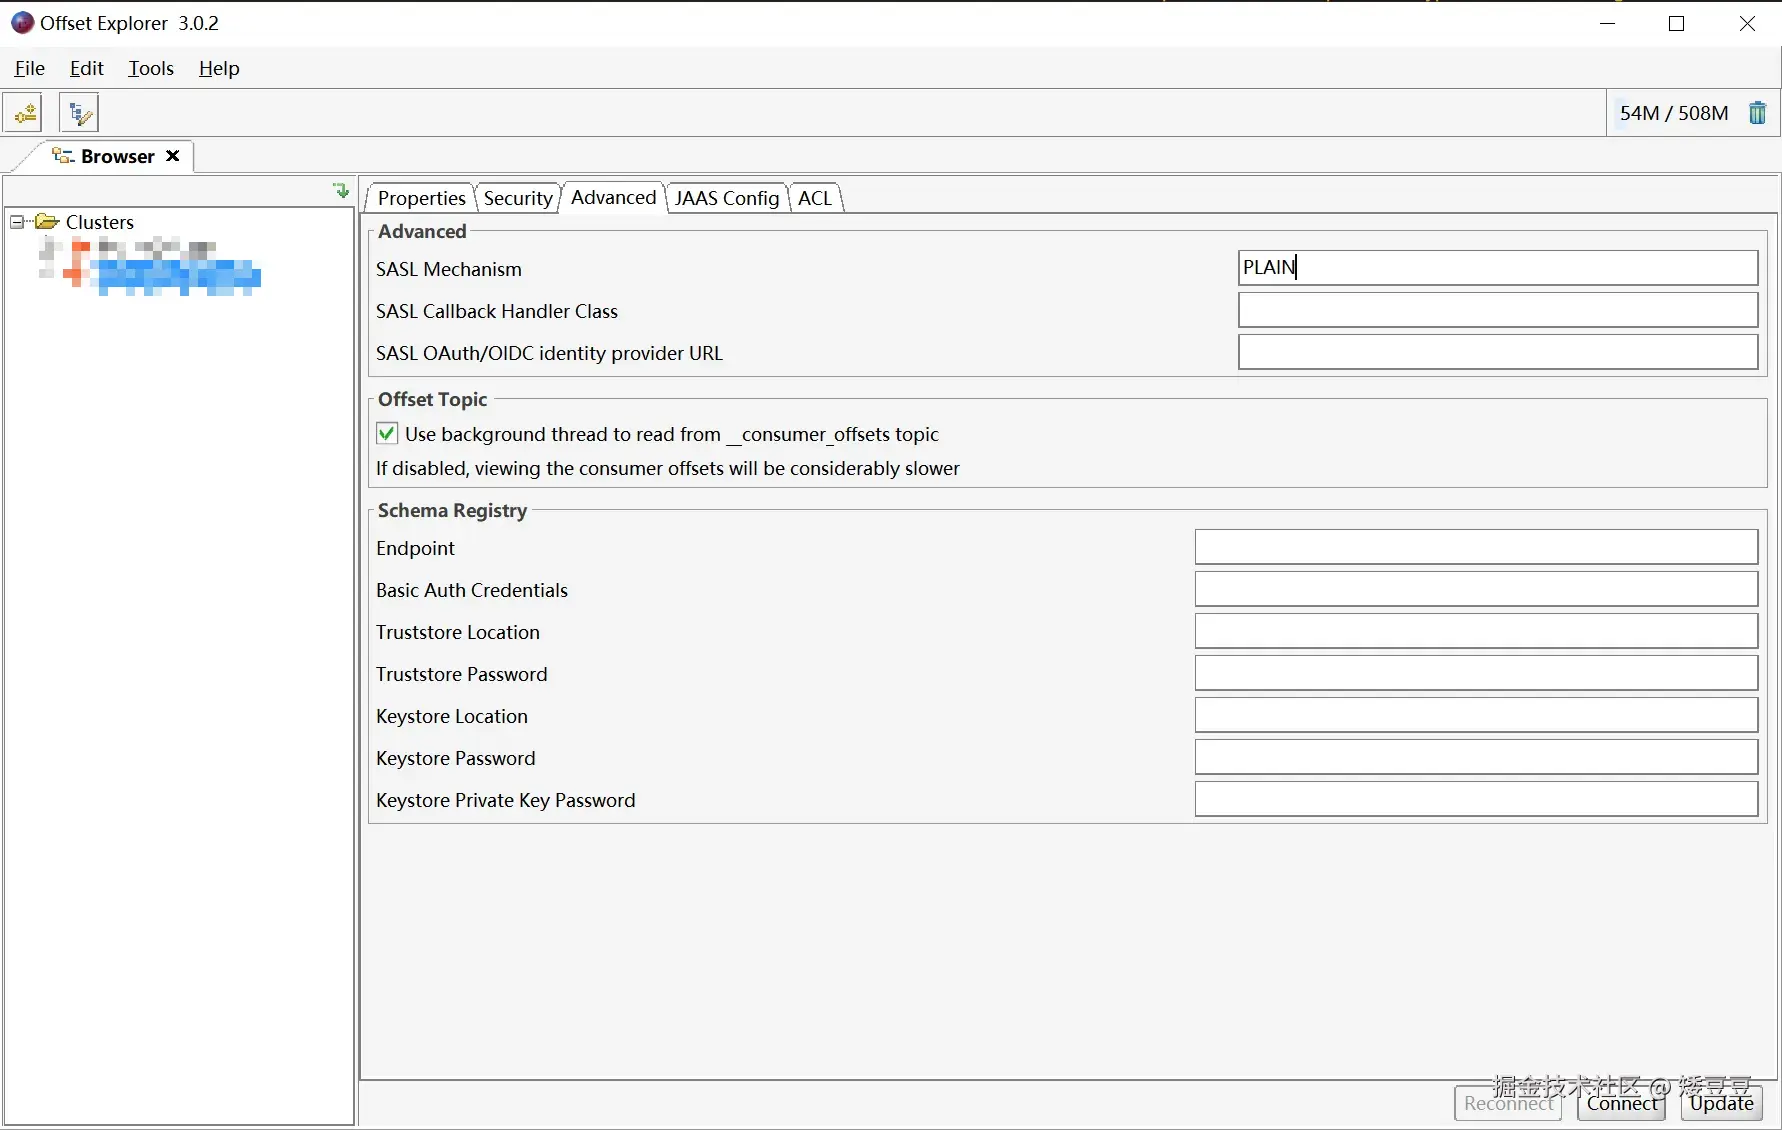This screenshot has height=1130, width=1782.
Task: Click the trash can garbage collection icon
Action: click(1757, 113)
